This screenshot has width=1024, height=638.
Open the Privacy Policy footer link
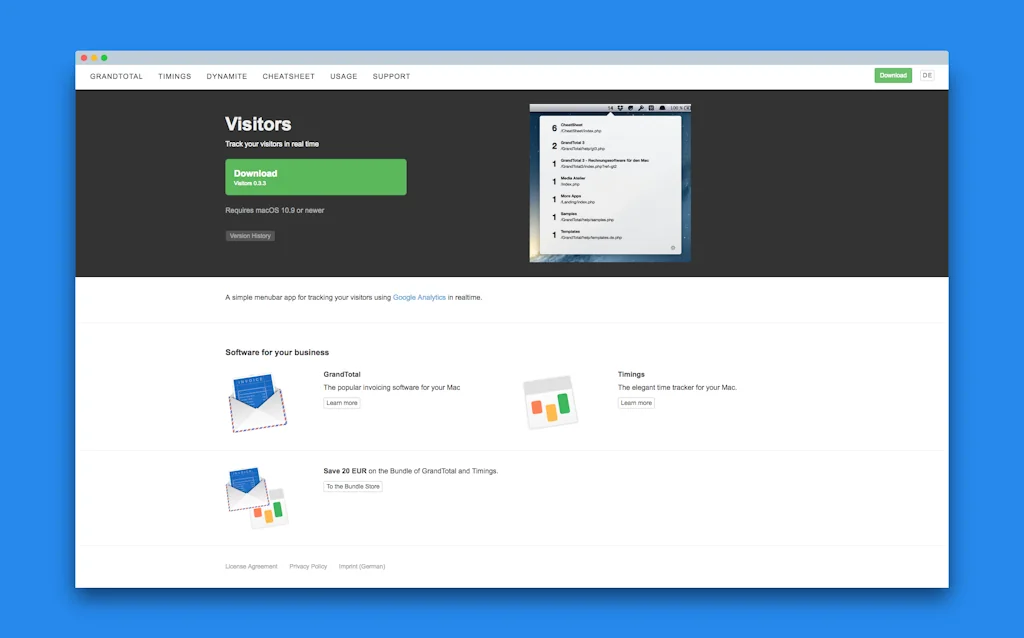308,566
